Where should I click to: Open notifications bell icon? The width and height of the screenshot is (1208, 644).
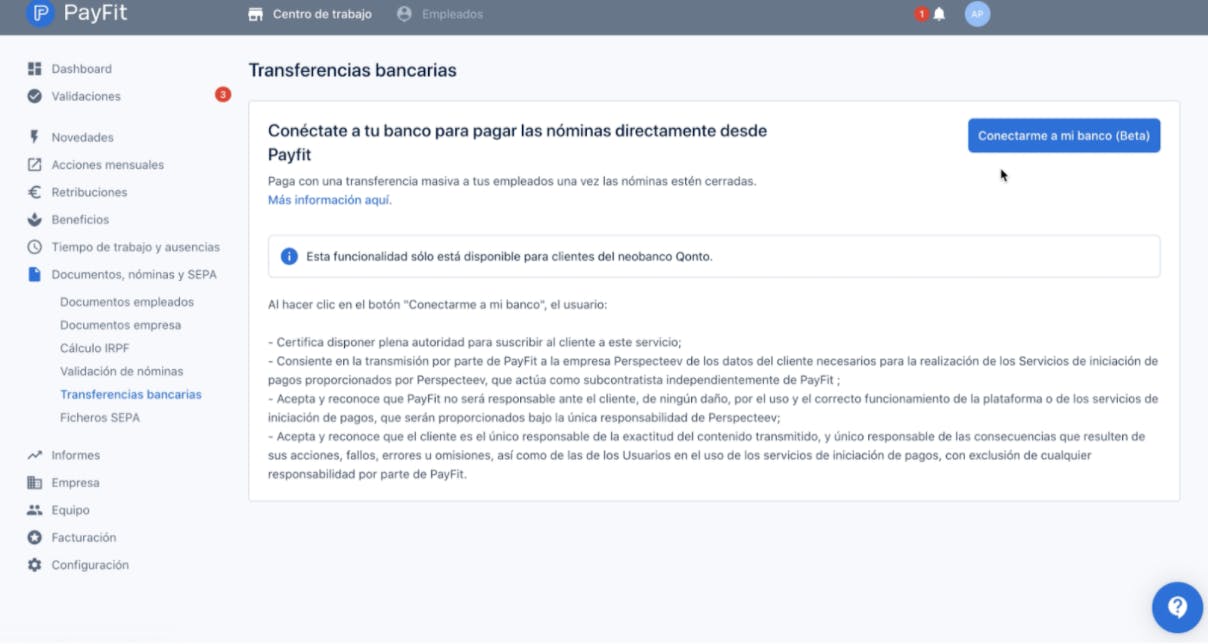(939, 14)
